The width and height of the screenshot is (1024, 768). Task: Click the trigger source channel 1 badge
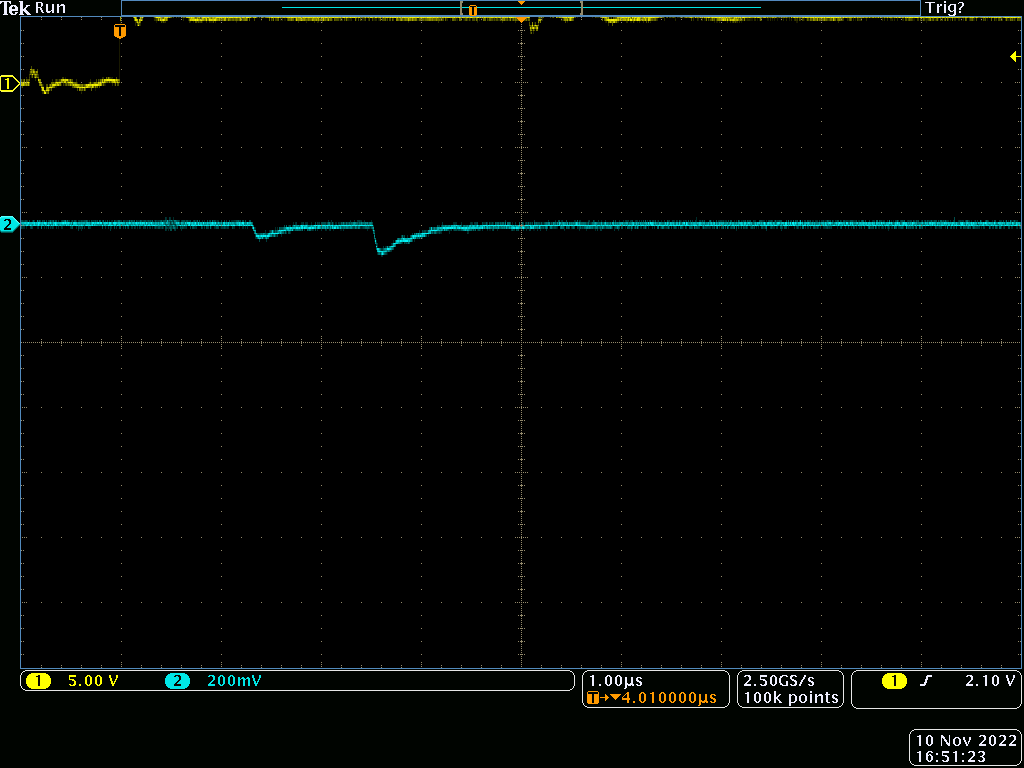pyautogui.click(x=893, y=681)
